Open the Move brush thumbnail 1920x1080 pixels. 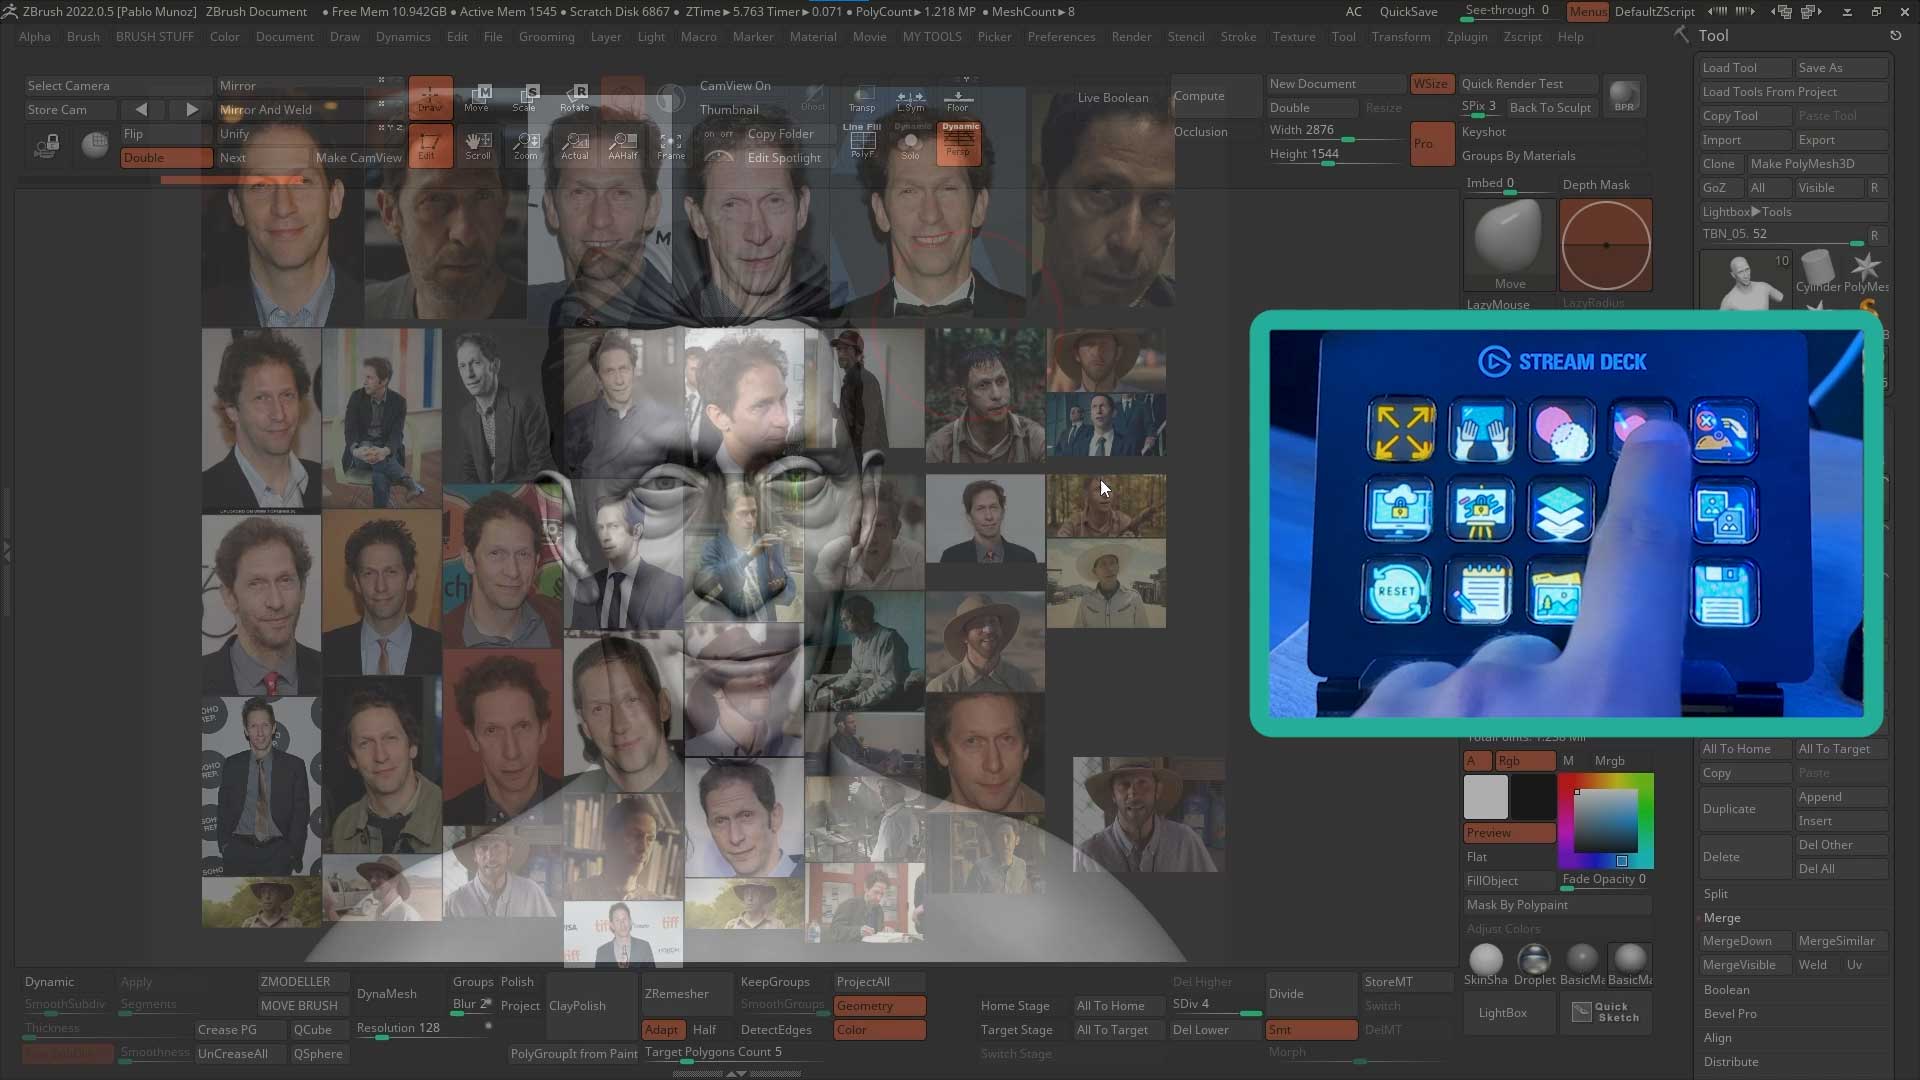click(1509, 245)
